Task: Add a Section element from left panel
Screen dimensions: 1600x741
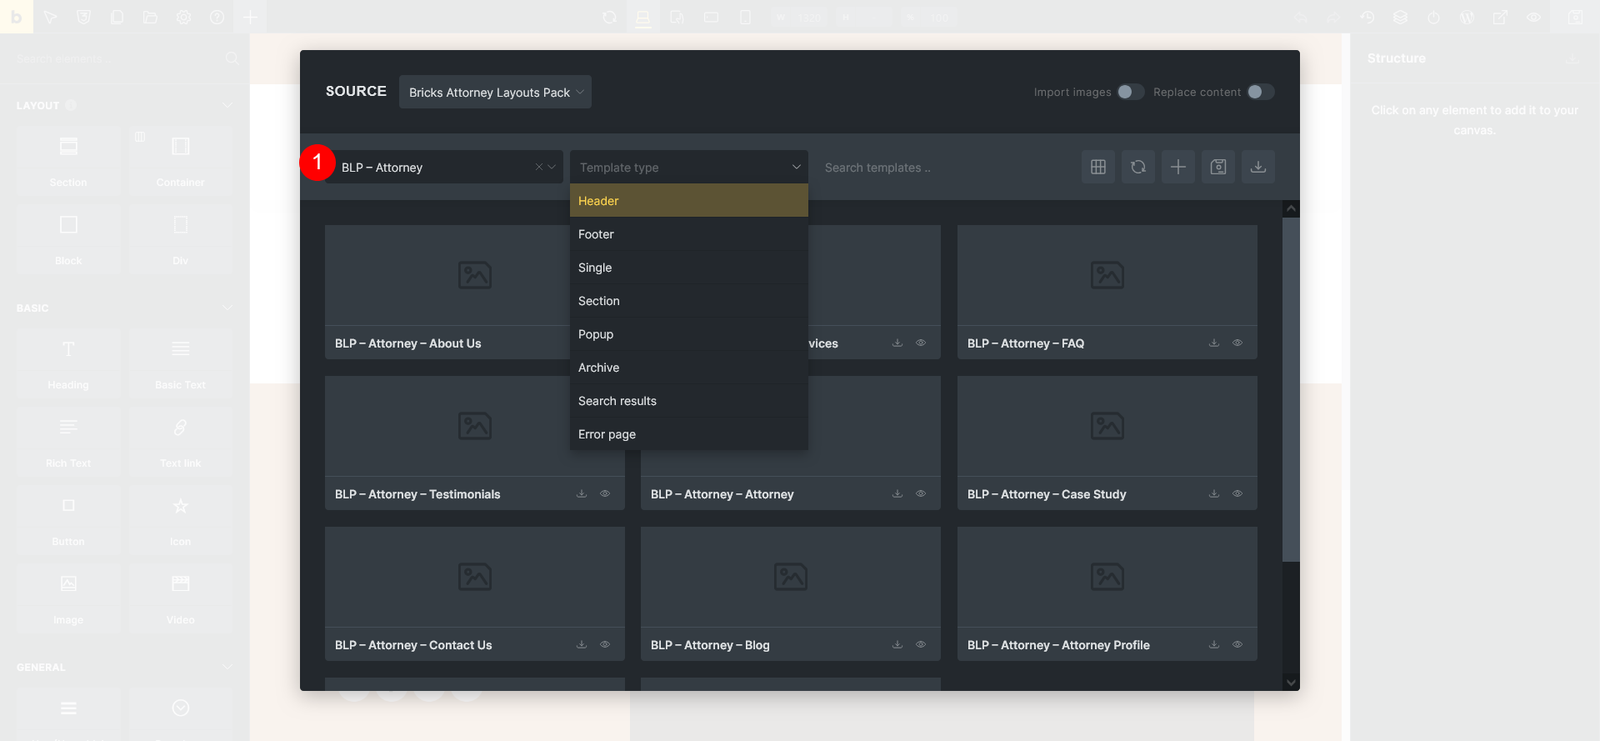Action: coord(68,160)
